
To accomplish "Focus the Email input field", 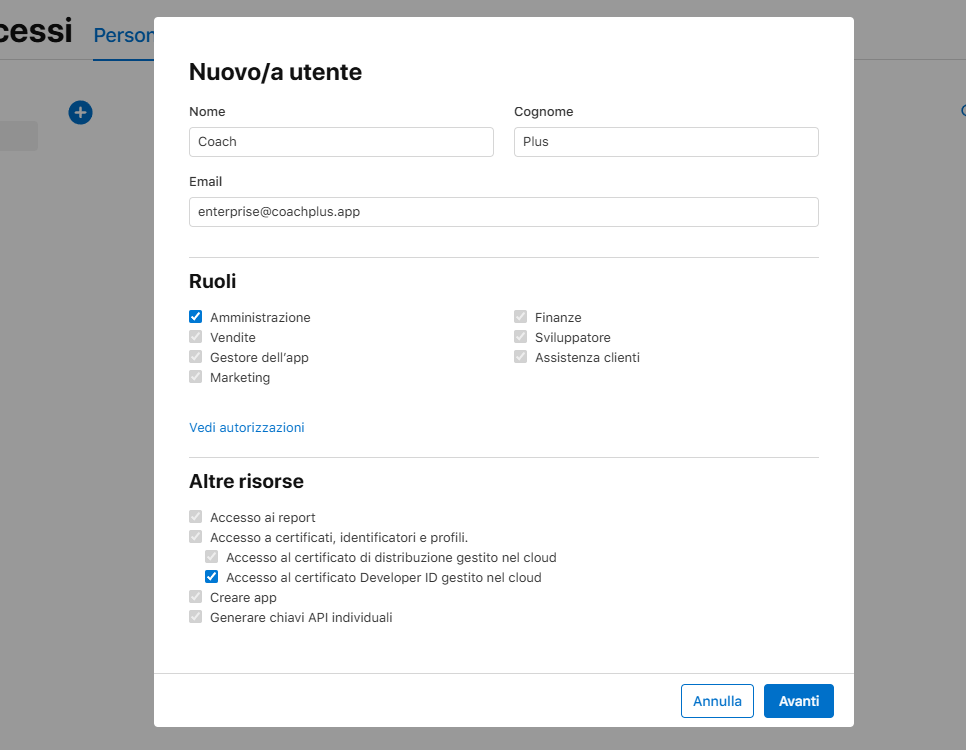I will point(504,212).
